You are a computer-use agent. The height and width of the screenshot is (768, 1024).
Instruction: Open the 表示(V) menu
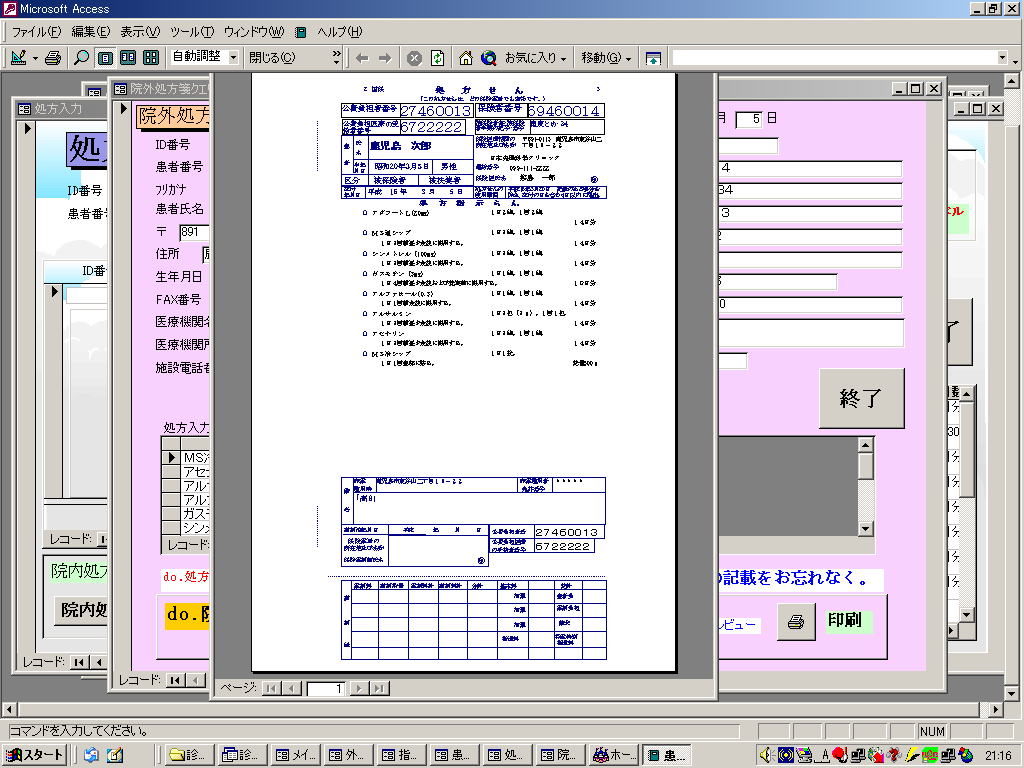[140, 31]
